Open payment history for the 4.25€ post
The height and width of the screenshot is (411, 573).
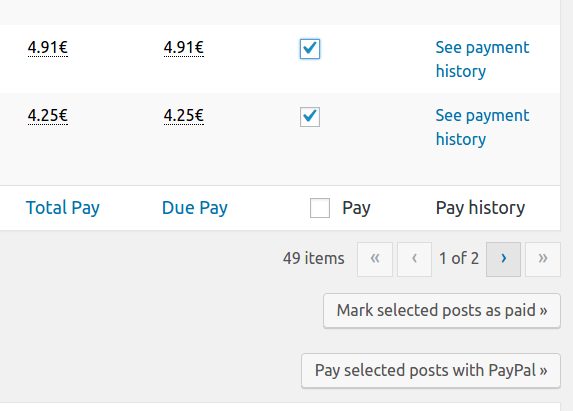pyautogui.click(x=482, y=127)
